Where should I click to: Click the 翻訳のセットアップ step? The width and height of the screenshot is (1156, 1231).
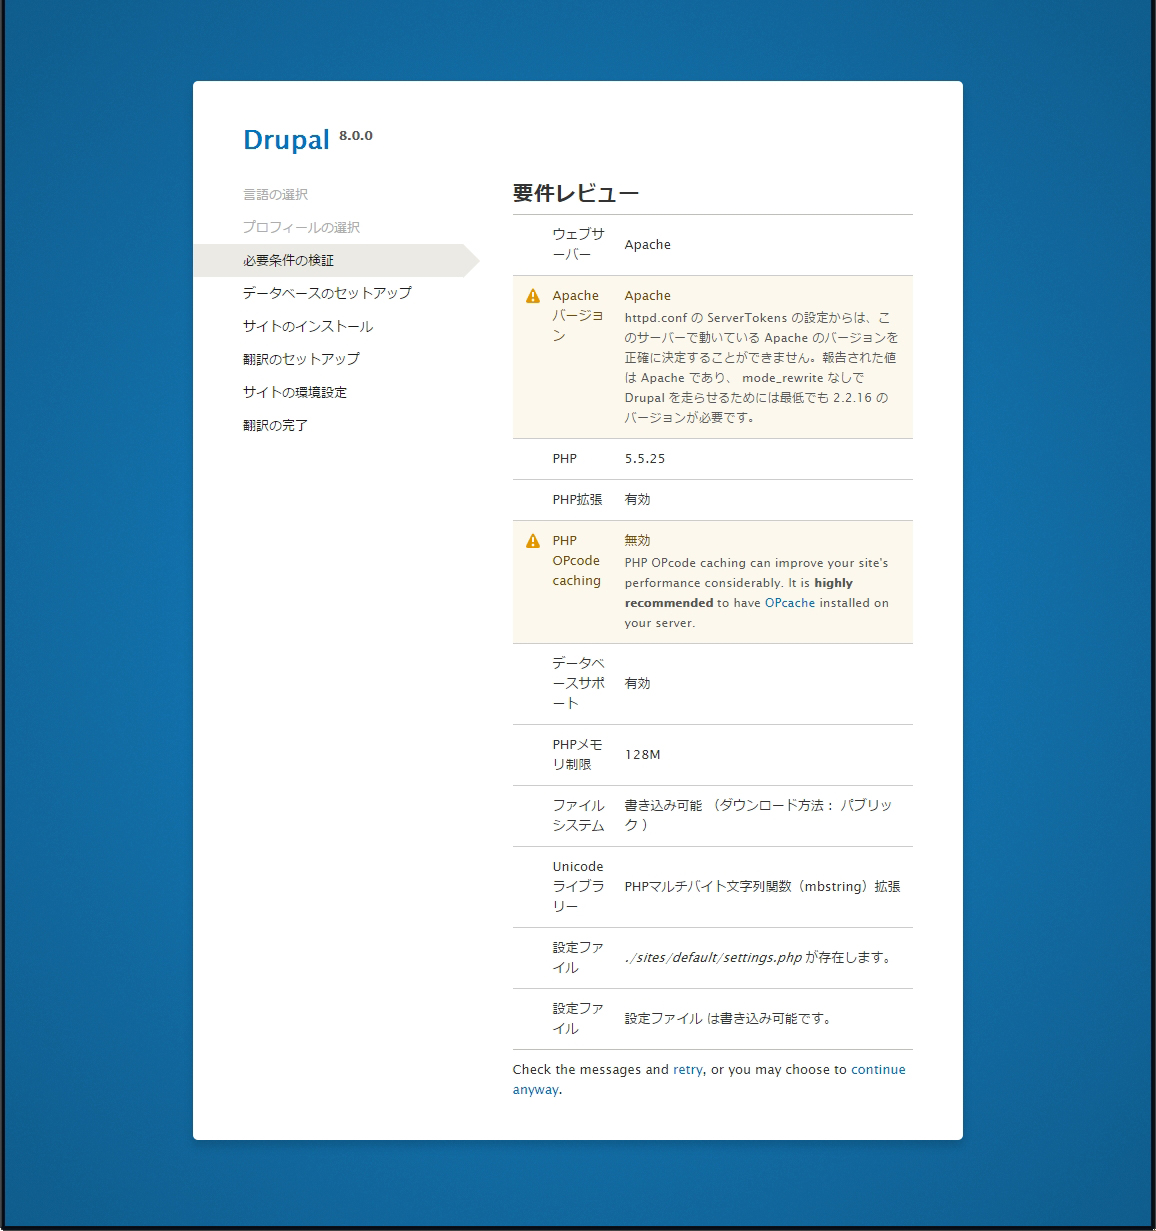click(301, 359)
